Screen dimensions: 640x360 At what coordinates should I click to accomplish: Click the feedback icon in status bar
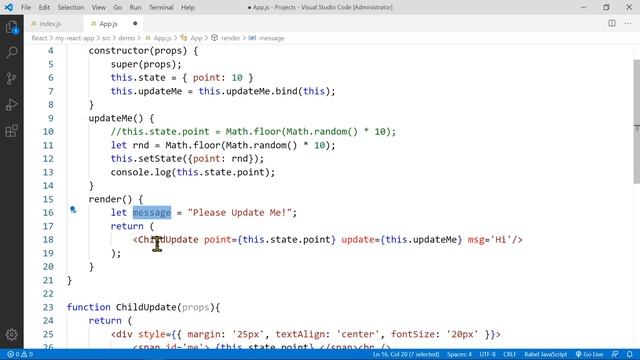click(x=615, y=354)
